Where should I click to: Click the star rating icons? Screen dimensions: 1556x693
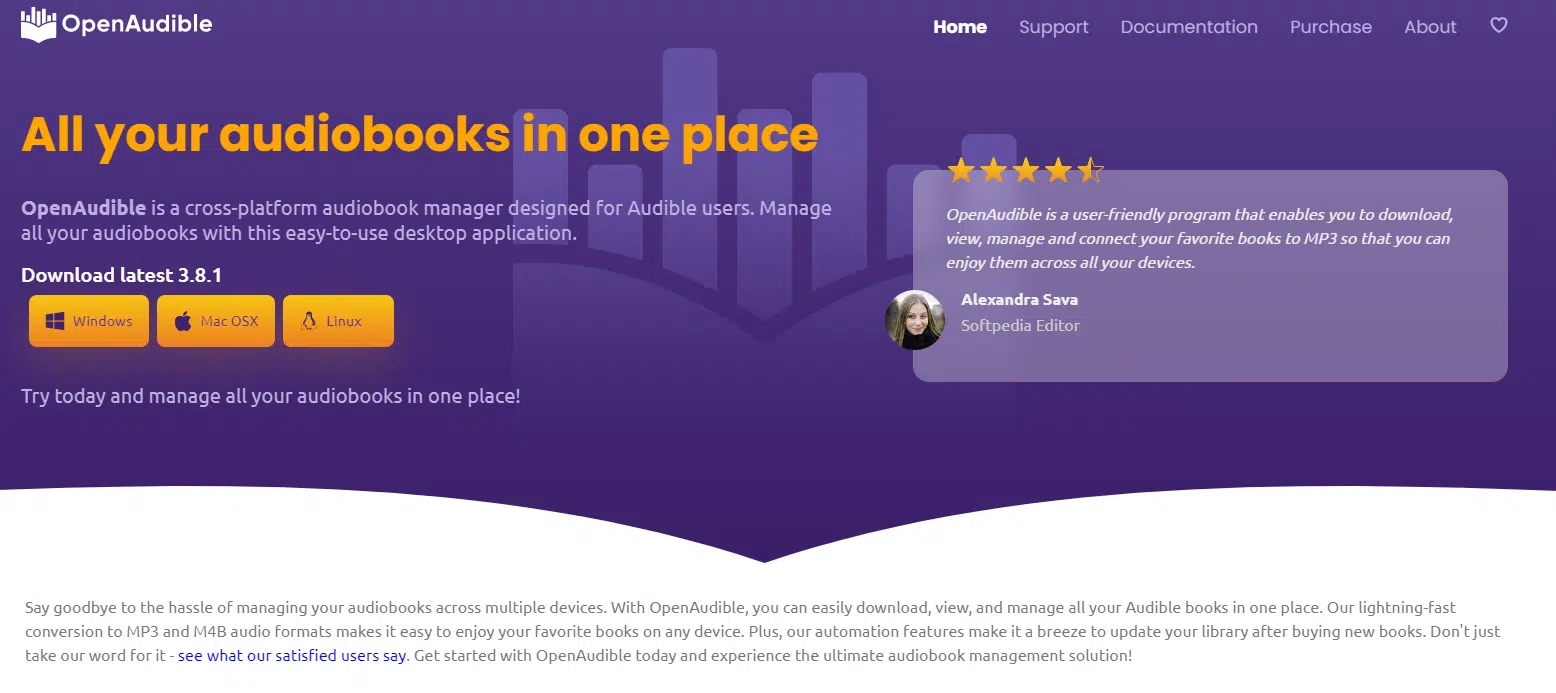coord(1025,171)
